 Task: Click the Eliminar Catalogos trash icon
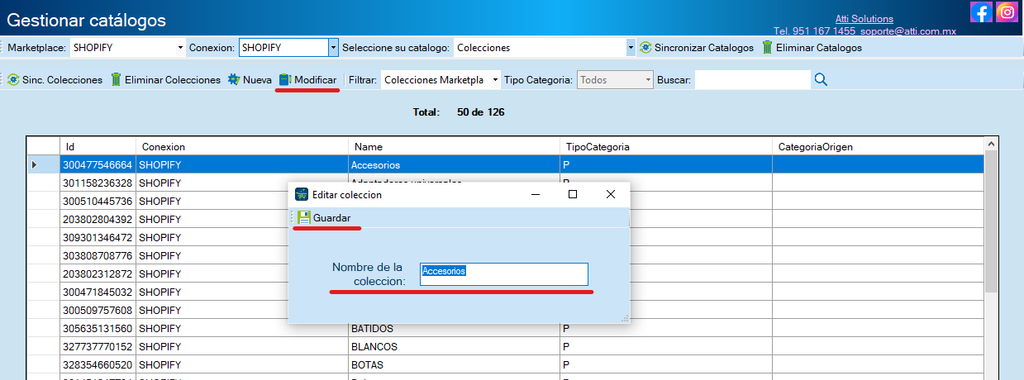(767, 48)
